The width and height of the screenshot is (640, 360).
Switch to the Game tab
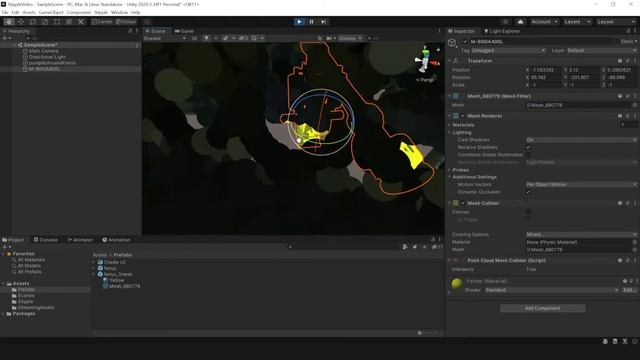184,31
